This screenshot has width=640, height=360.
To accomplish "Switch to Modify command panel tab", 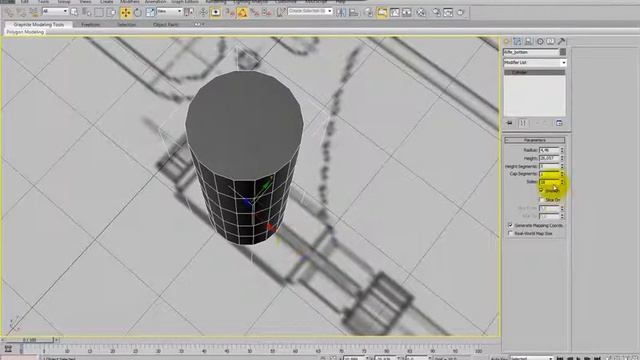I will click(x=518, y=41).
